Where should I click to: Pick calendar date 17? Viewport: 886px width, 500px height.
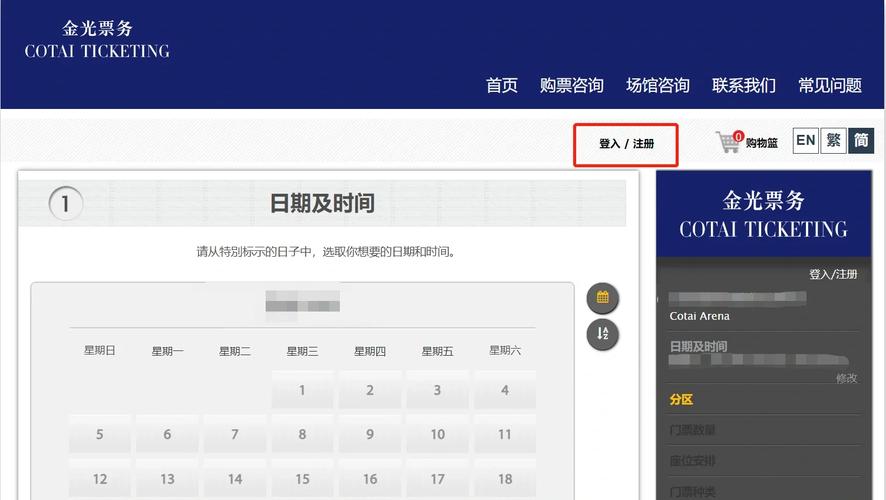(437, 479)
